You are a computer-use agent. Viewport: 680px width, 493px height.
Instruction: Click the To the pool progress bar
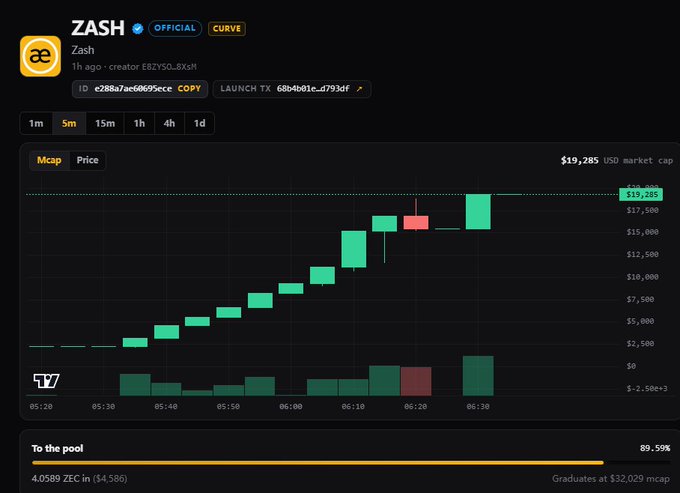click(x=351, y=463)
